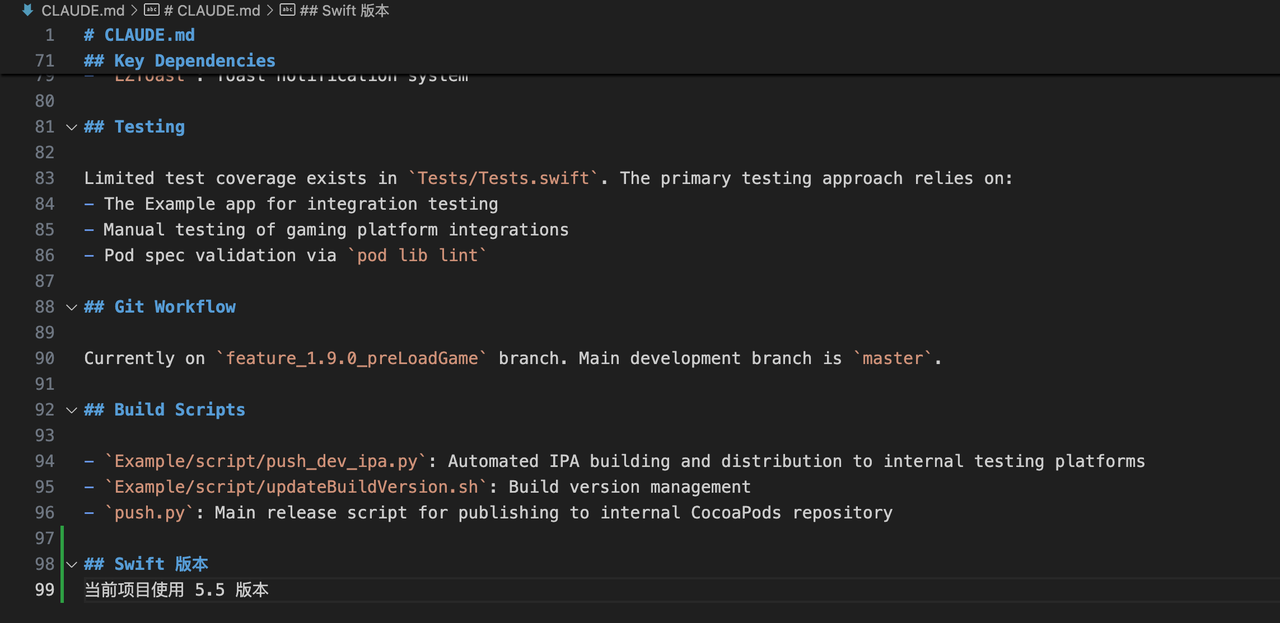This screenshot has width=1280, height=623.
Task: Click the `pod lib lint` inline code
Action: pos(417,255)
